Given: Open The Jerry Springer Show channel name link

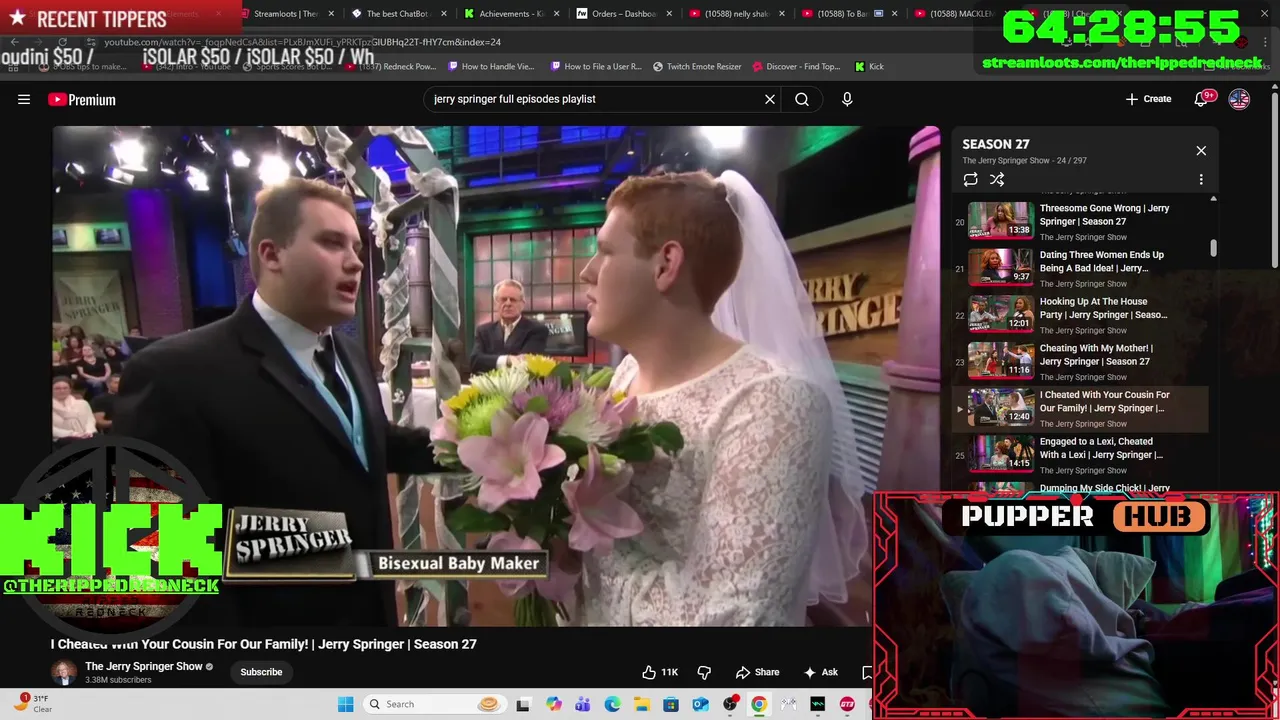Looking at the screenshot, I should coord(144,666).
